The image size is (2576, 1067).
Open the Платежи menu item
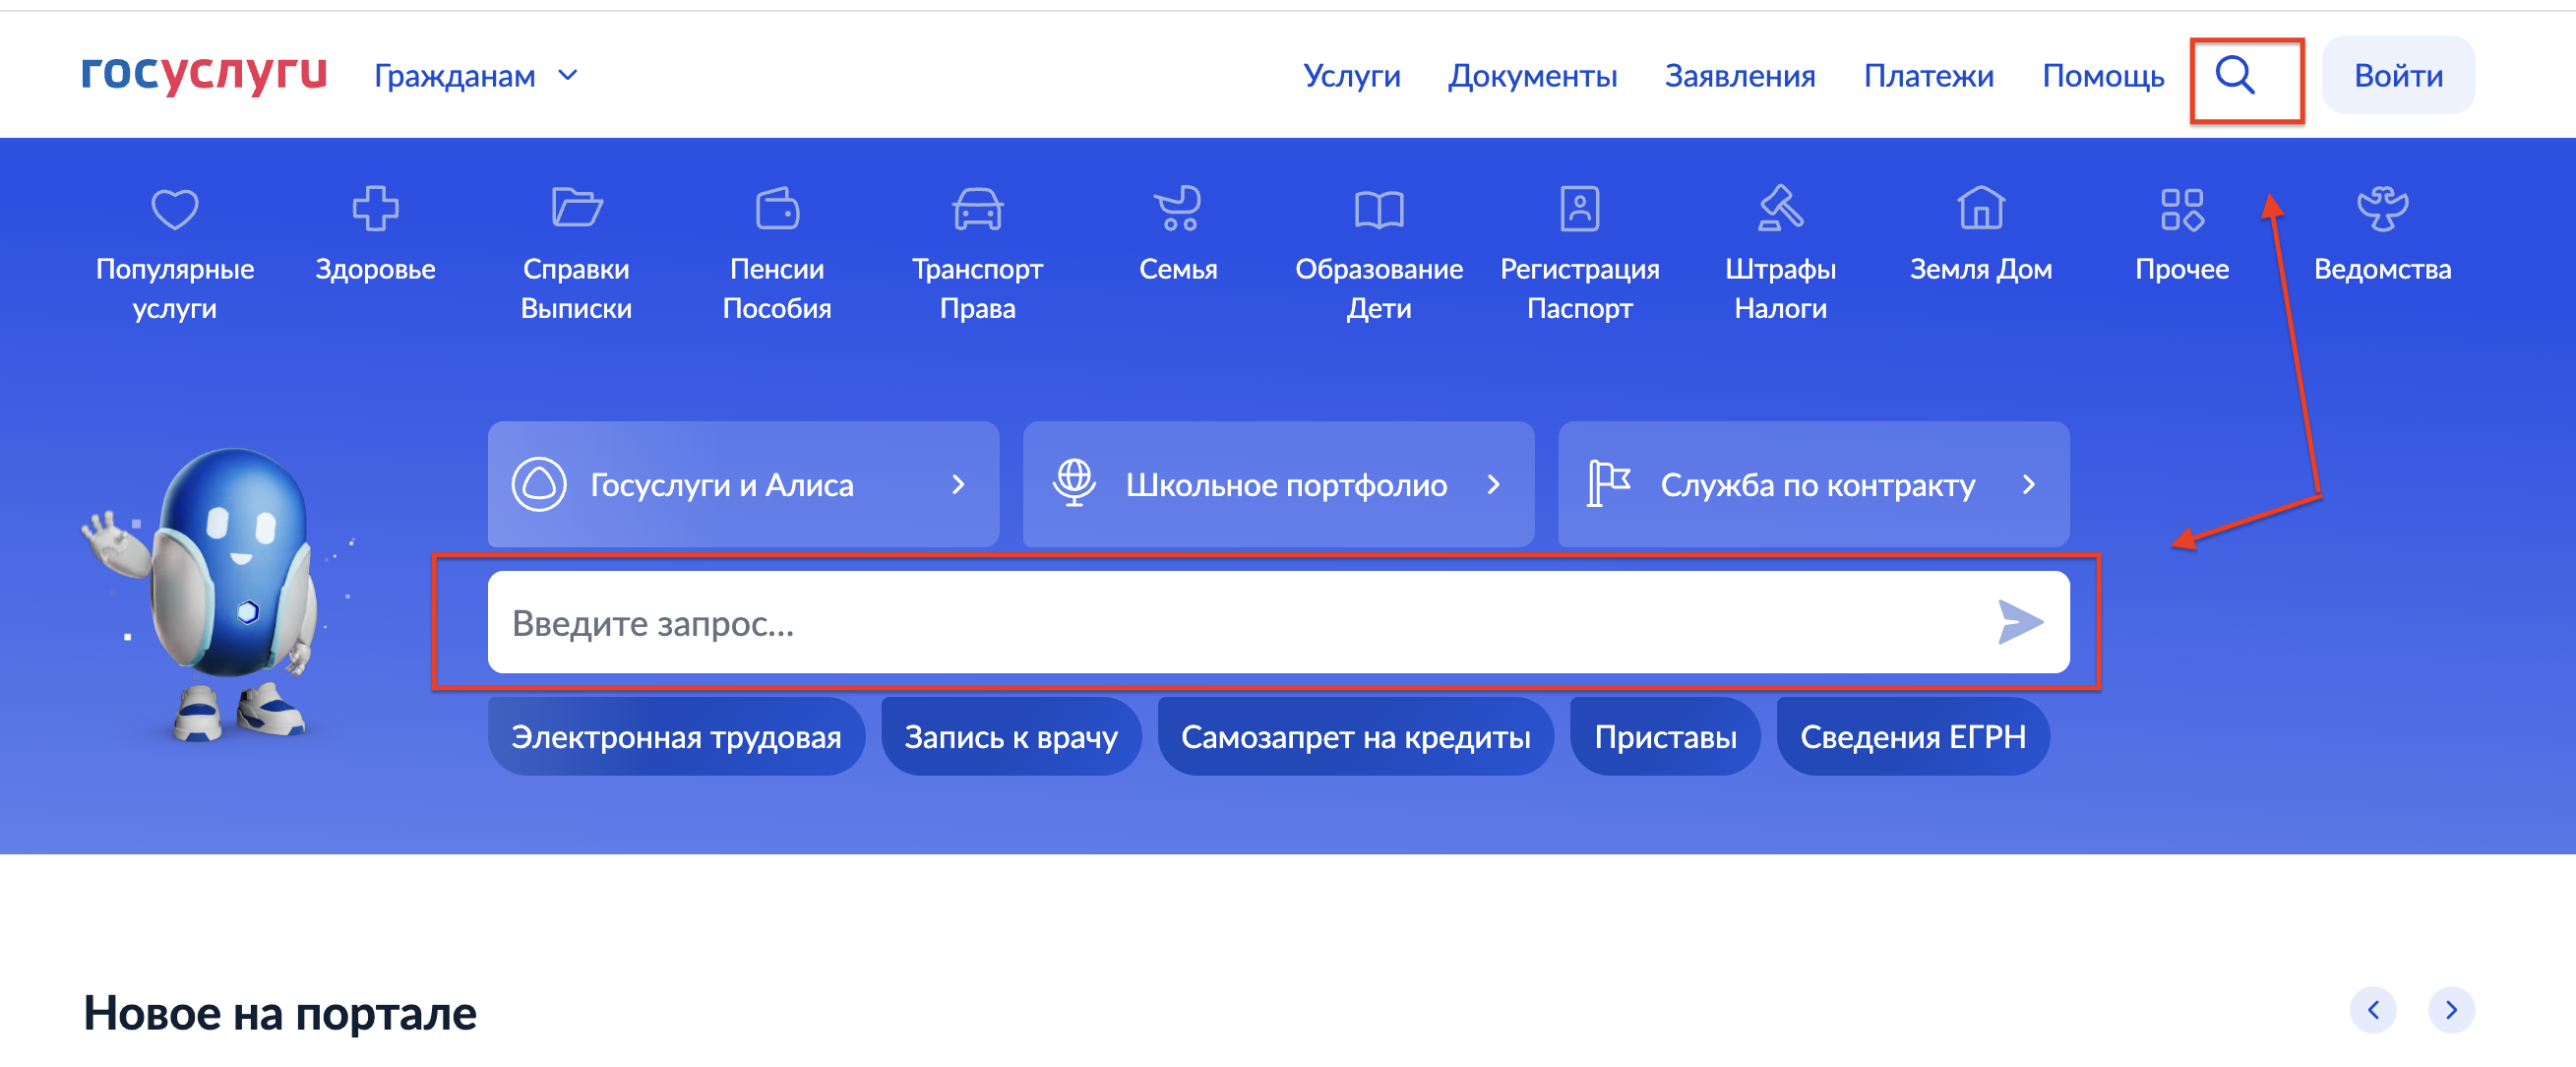1929,76
